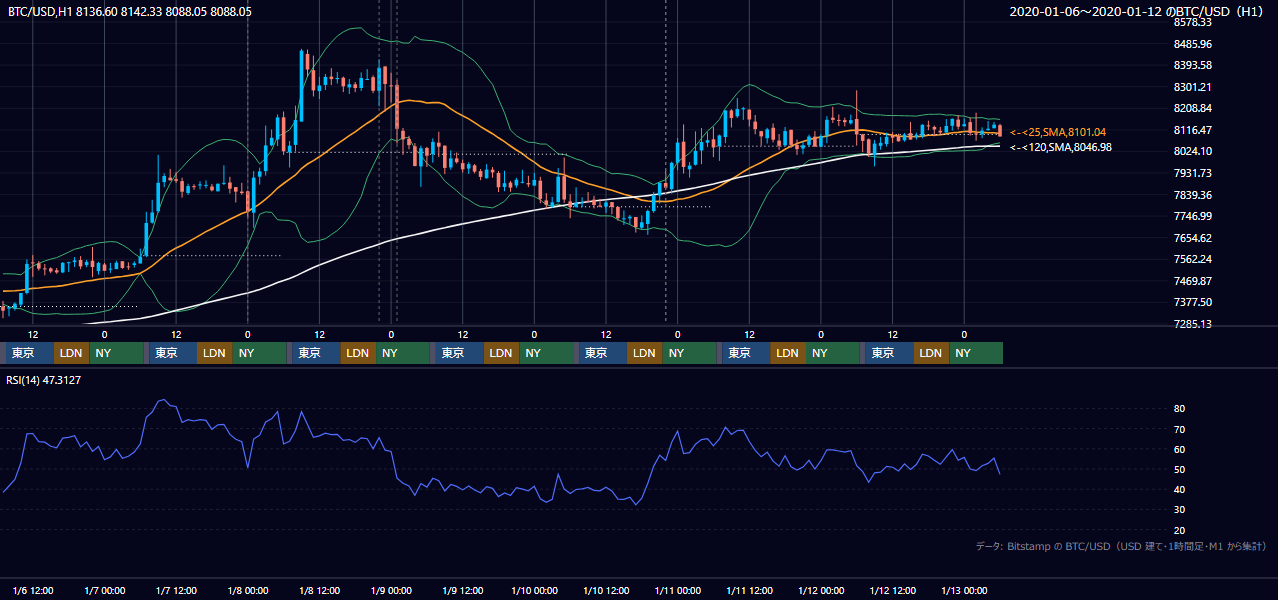Click the 1/6 12:00 time axis label

tap(33, 590)
